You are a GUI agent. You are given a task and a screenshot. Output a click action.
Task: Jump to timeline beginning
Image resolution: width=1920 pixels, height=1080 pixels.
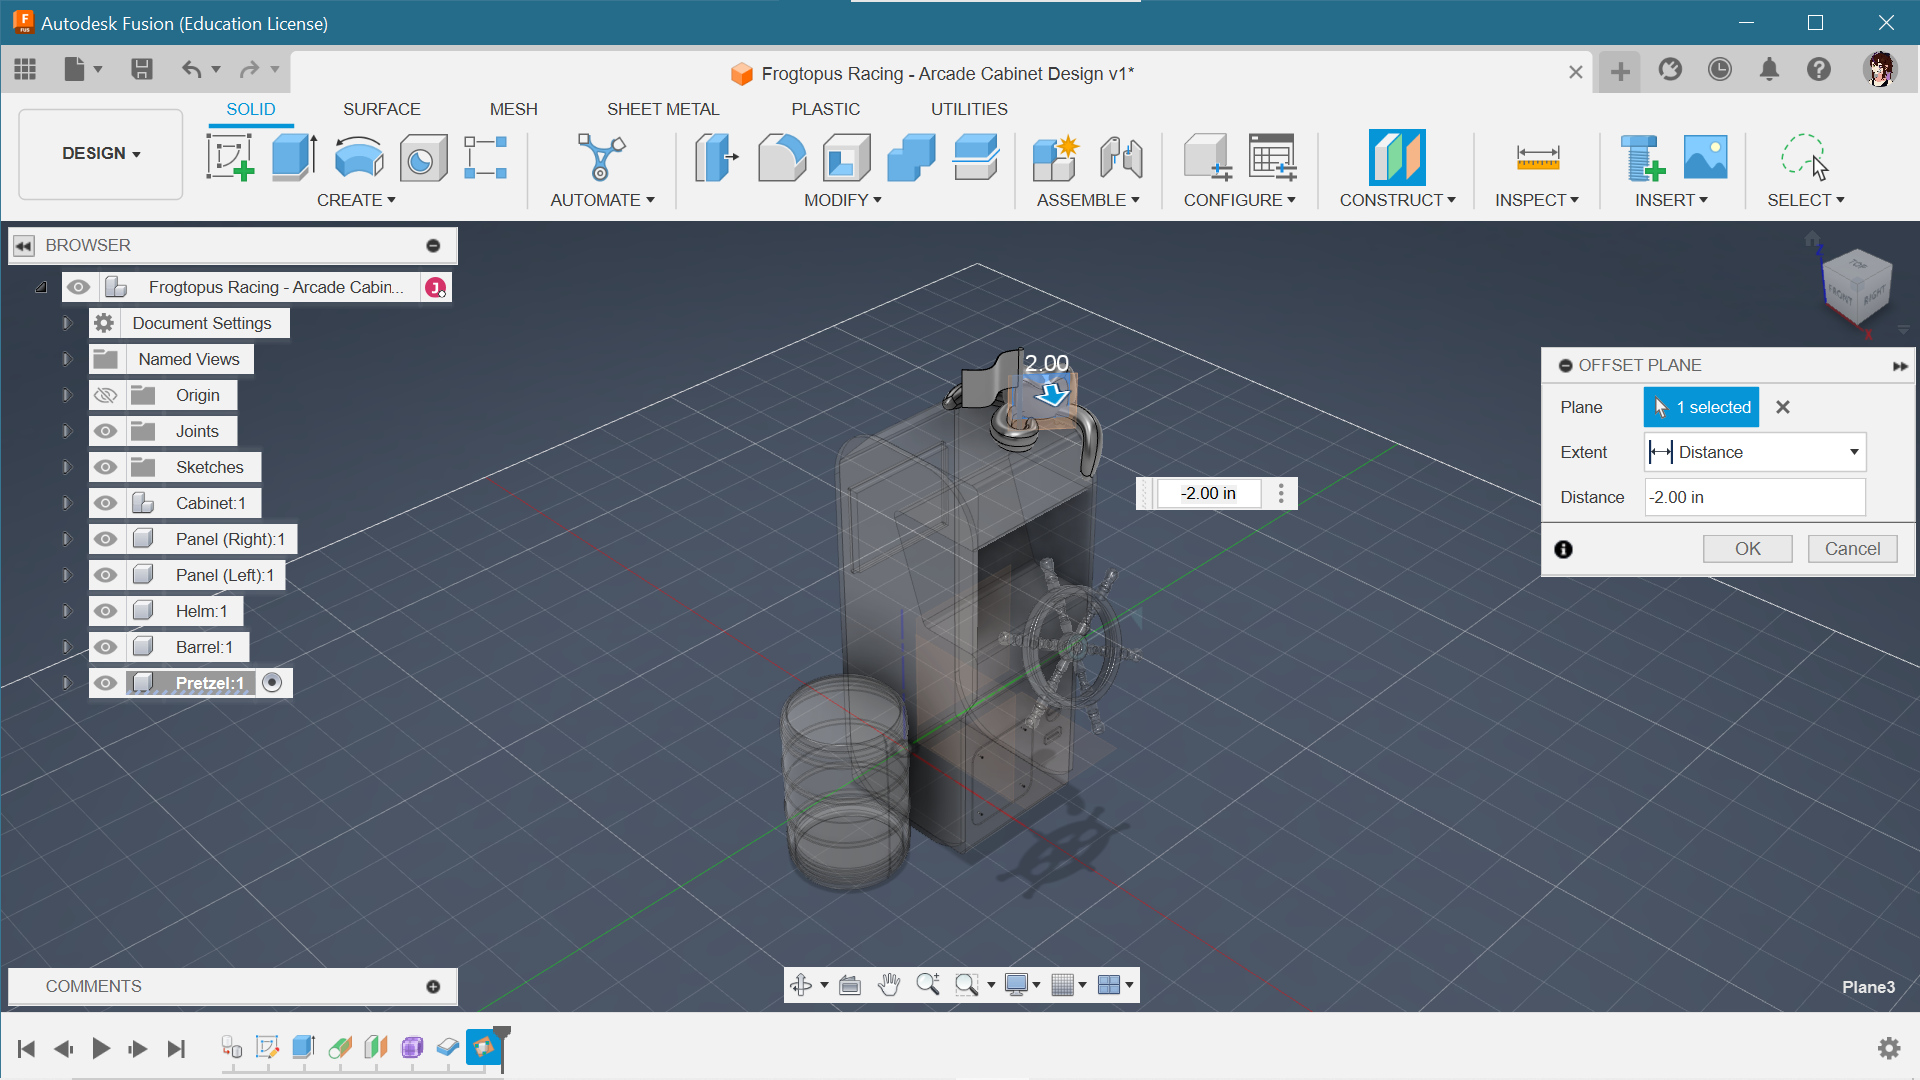27,1048
